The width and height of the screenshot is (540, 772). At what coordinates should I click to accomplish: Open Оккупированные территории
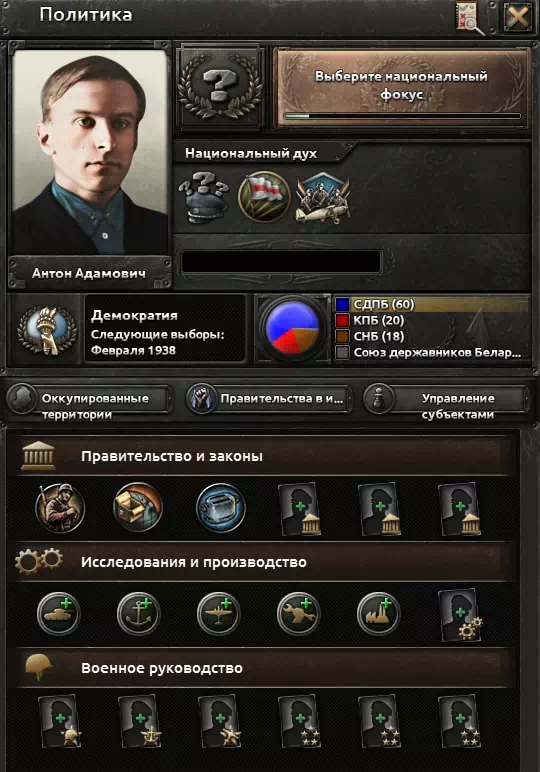(x=90, y=399)
